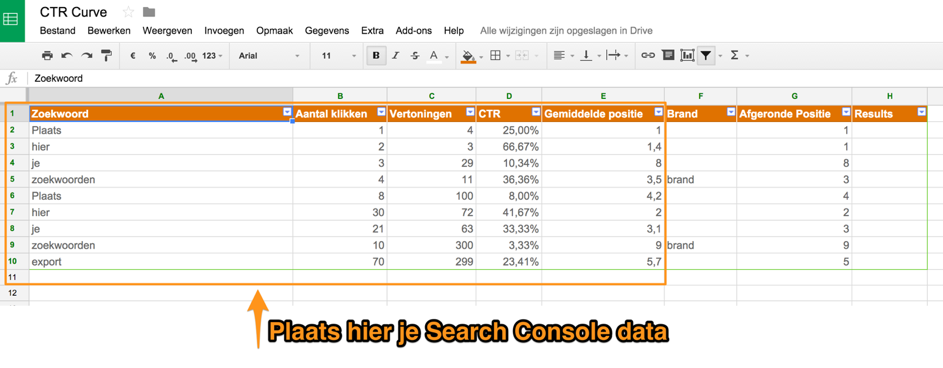The height and width of the screenshot is (368, 943).
Task: Open the Bewerken menu
Action: [x=109, y=31]
